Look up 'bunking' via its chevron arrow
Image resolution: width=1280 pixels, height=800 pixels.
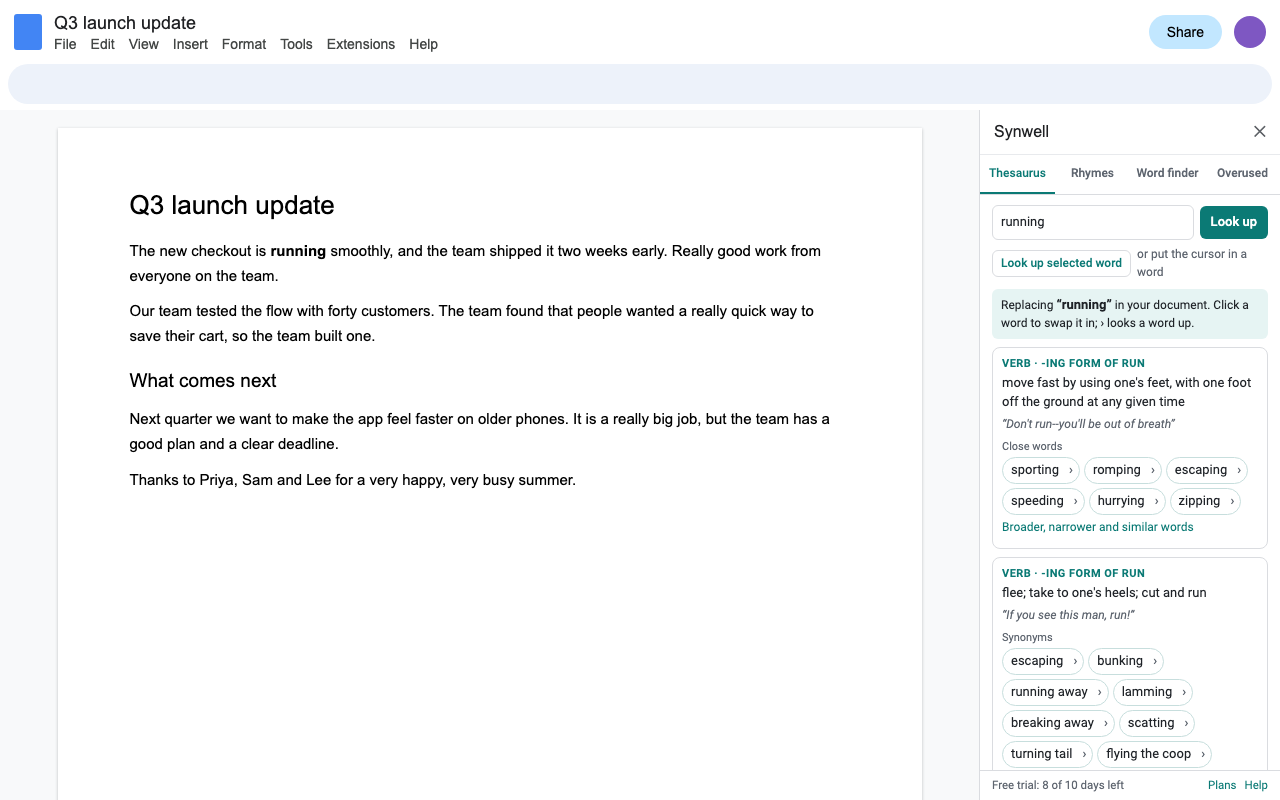(x=1154, y=661)
